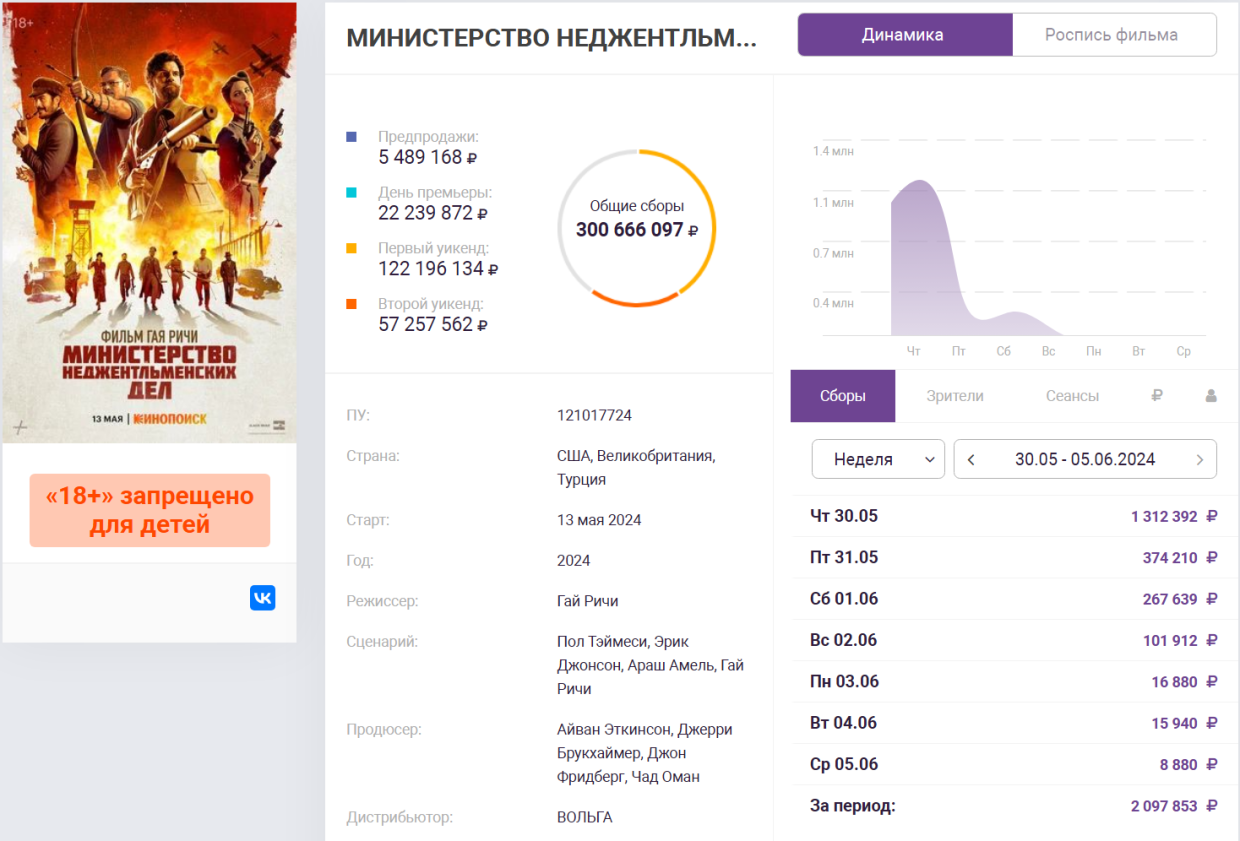Screen dimensions: 1240x841
Task: Click the Вс 02.06 row
Action: (x=1014, y=640)
